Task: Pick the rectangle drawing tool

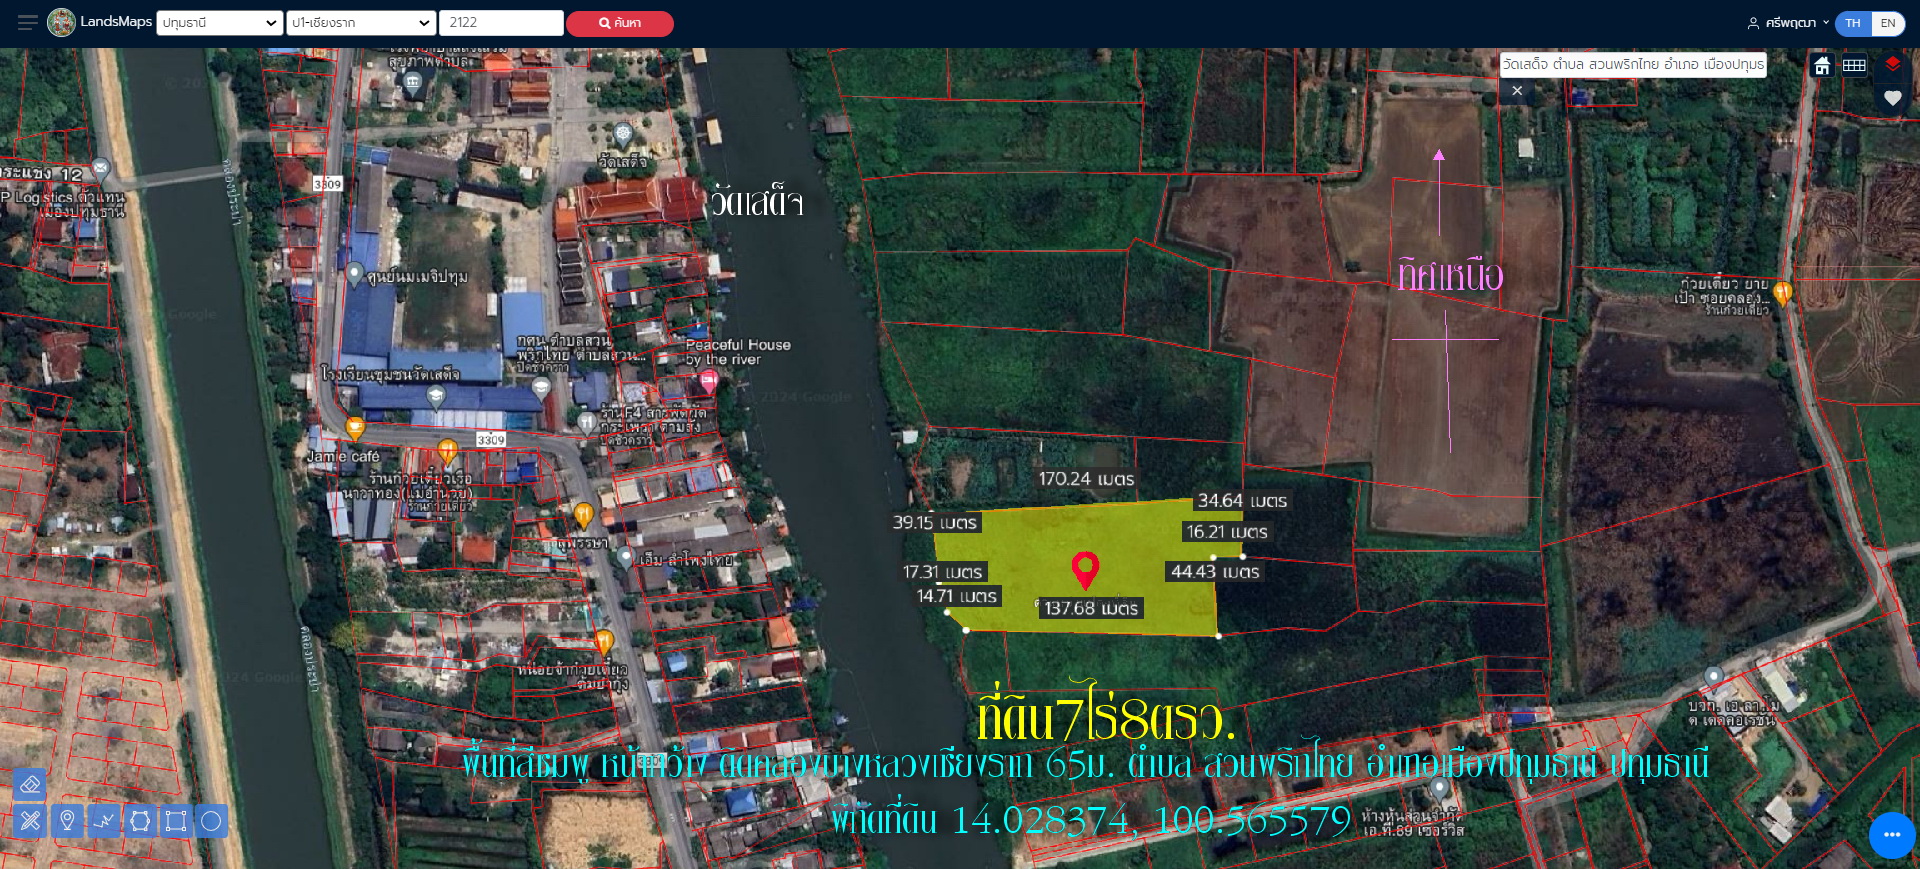Action: [x=176, y=821]
